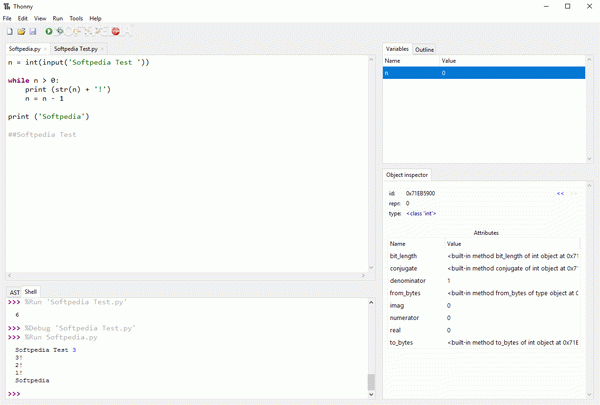Click the code line print ('Softpedia')
The image size is (600, 405).
pyautogui.click(x=49, y=116)
